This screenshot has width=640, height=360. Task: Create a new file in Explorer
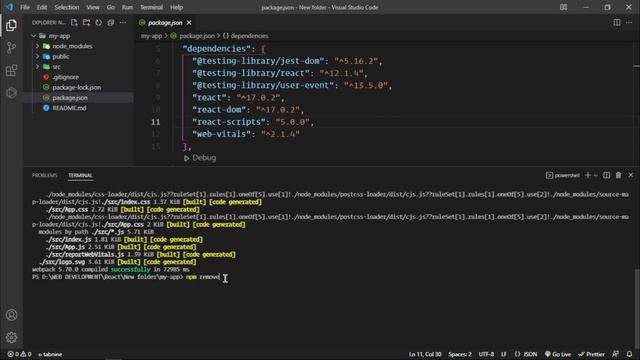(x=74, y=23)
